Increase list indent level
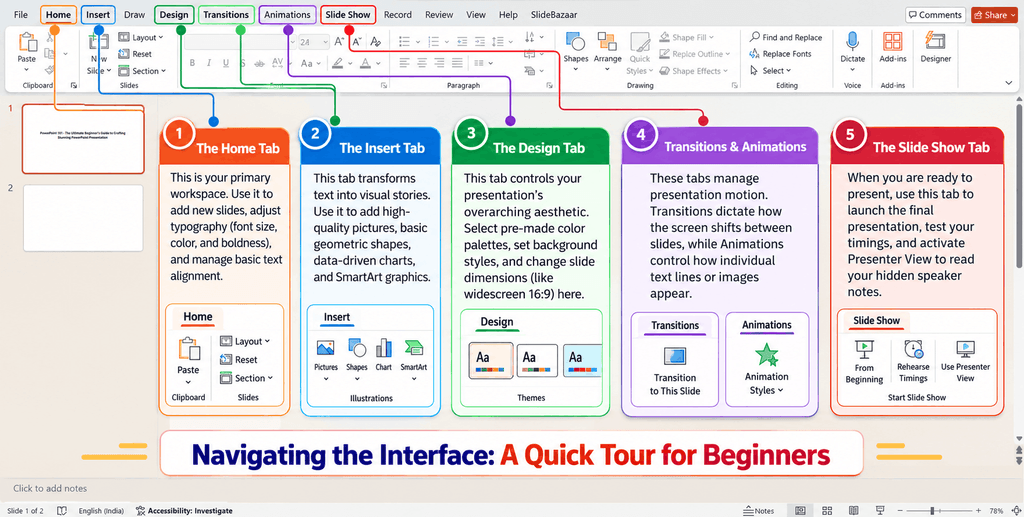 pyautogui.click(x=480, y=41)
